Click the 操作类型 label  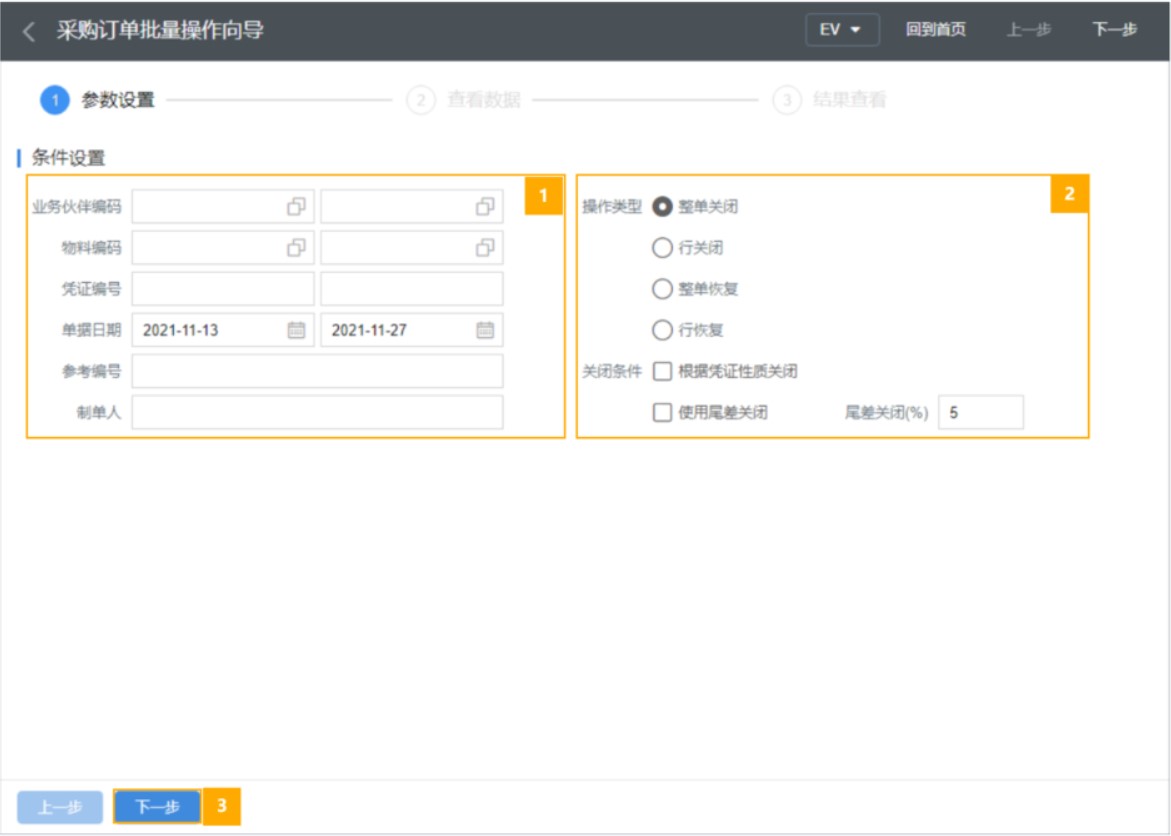(x=612, y=207)
